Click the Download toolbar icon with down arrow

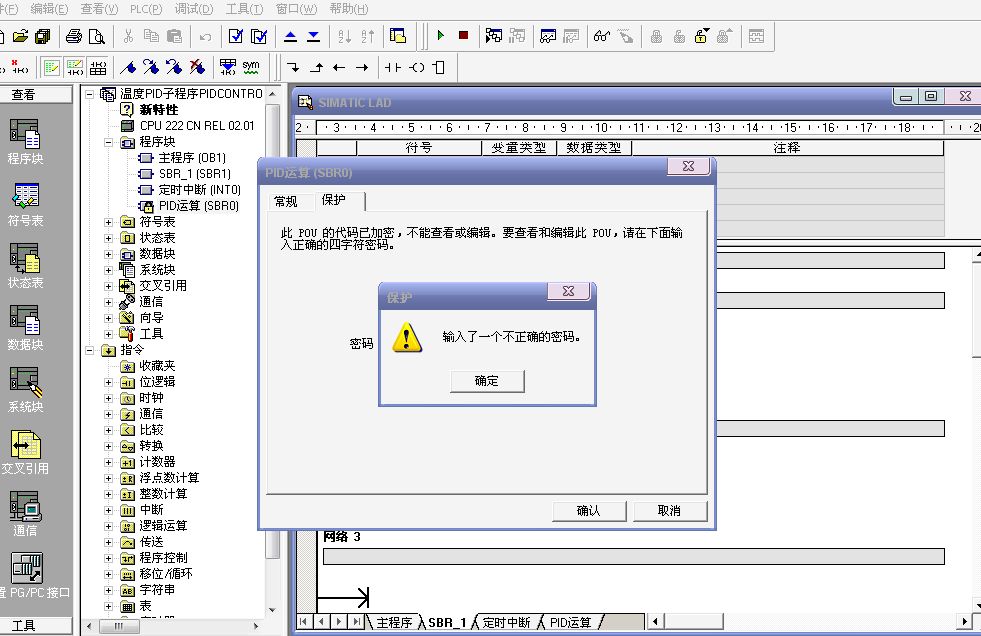tap(313, 36)
